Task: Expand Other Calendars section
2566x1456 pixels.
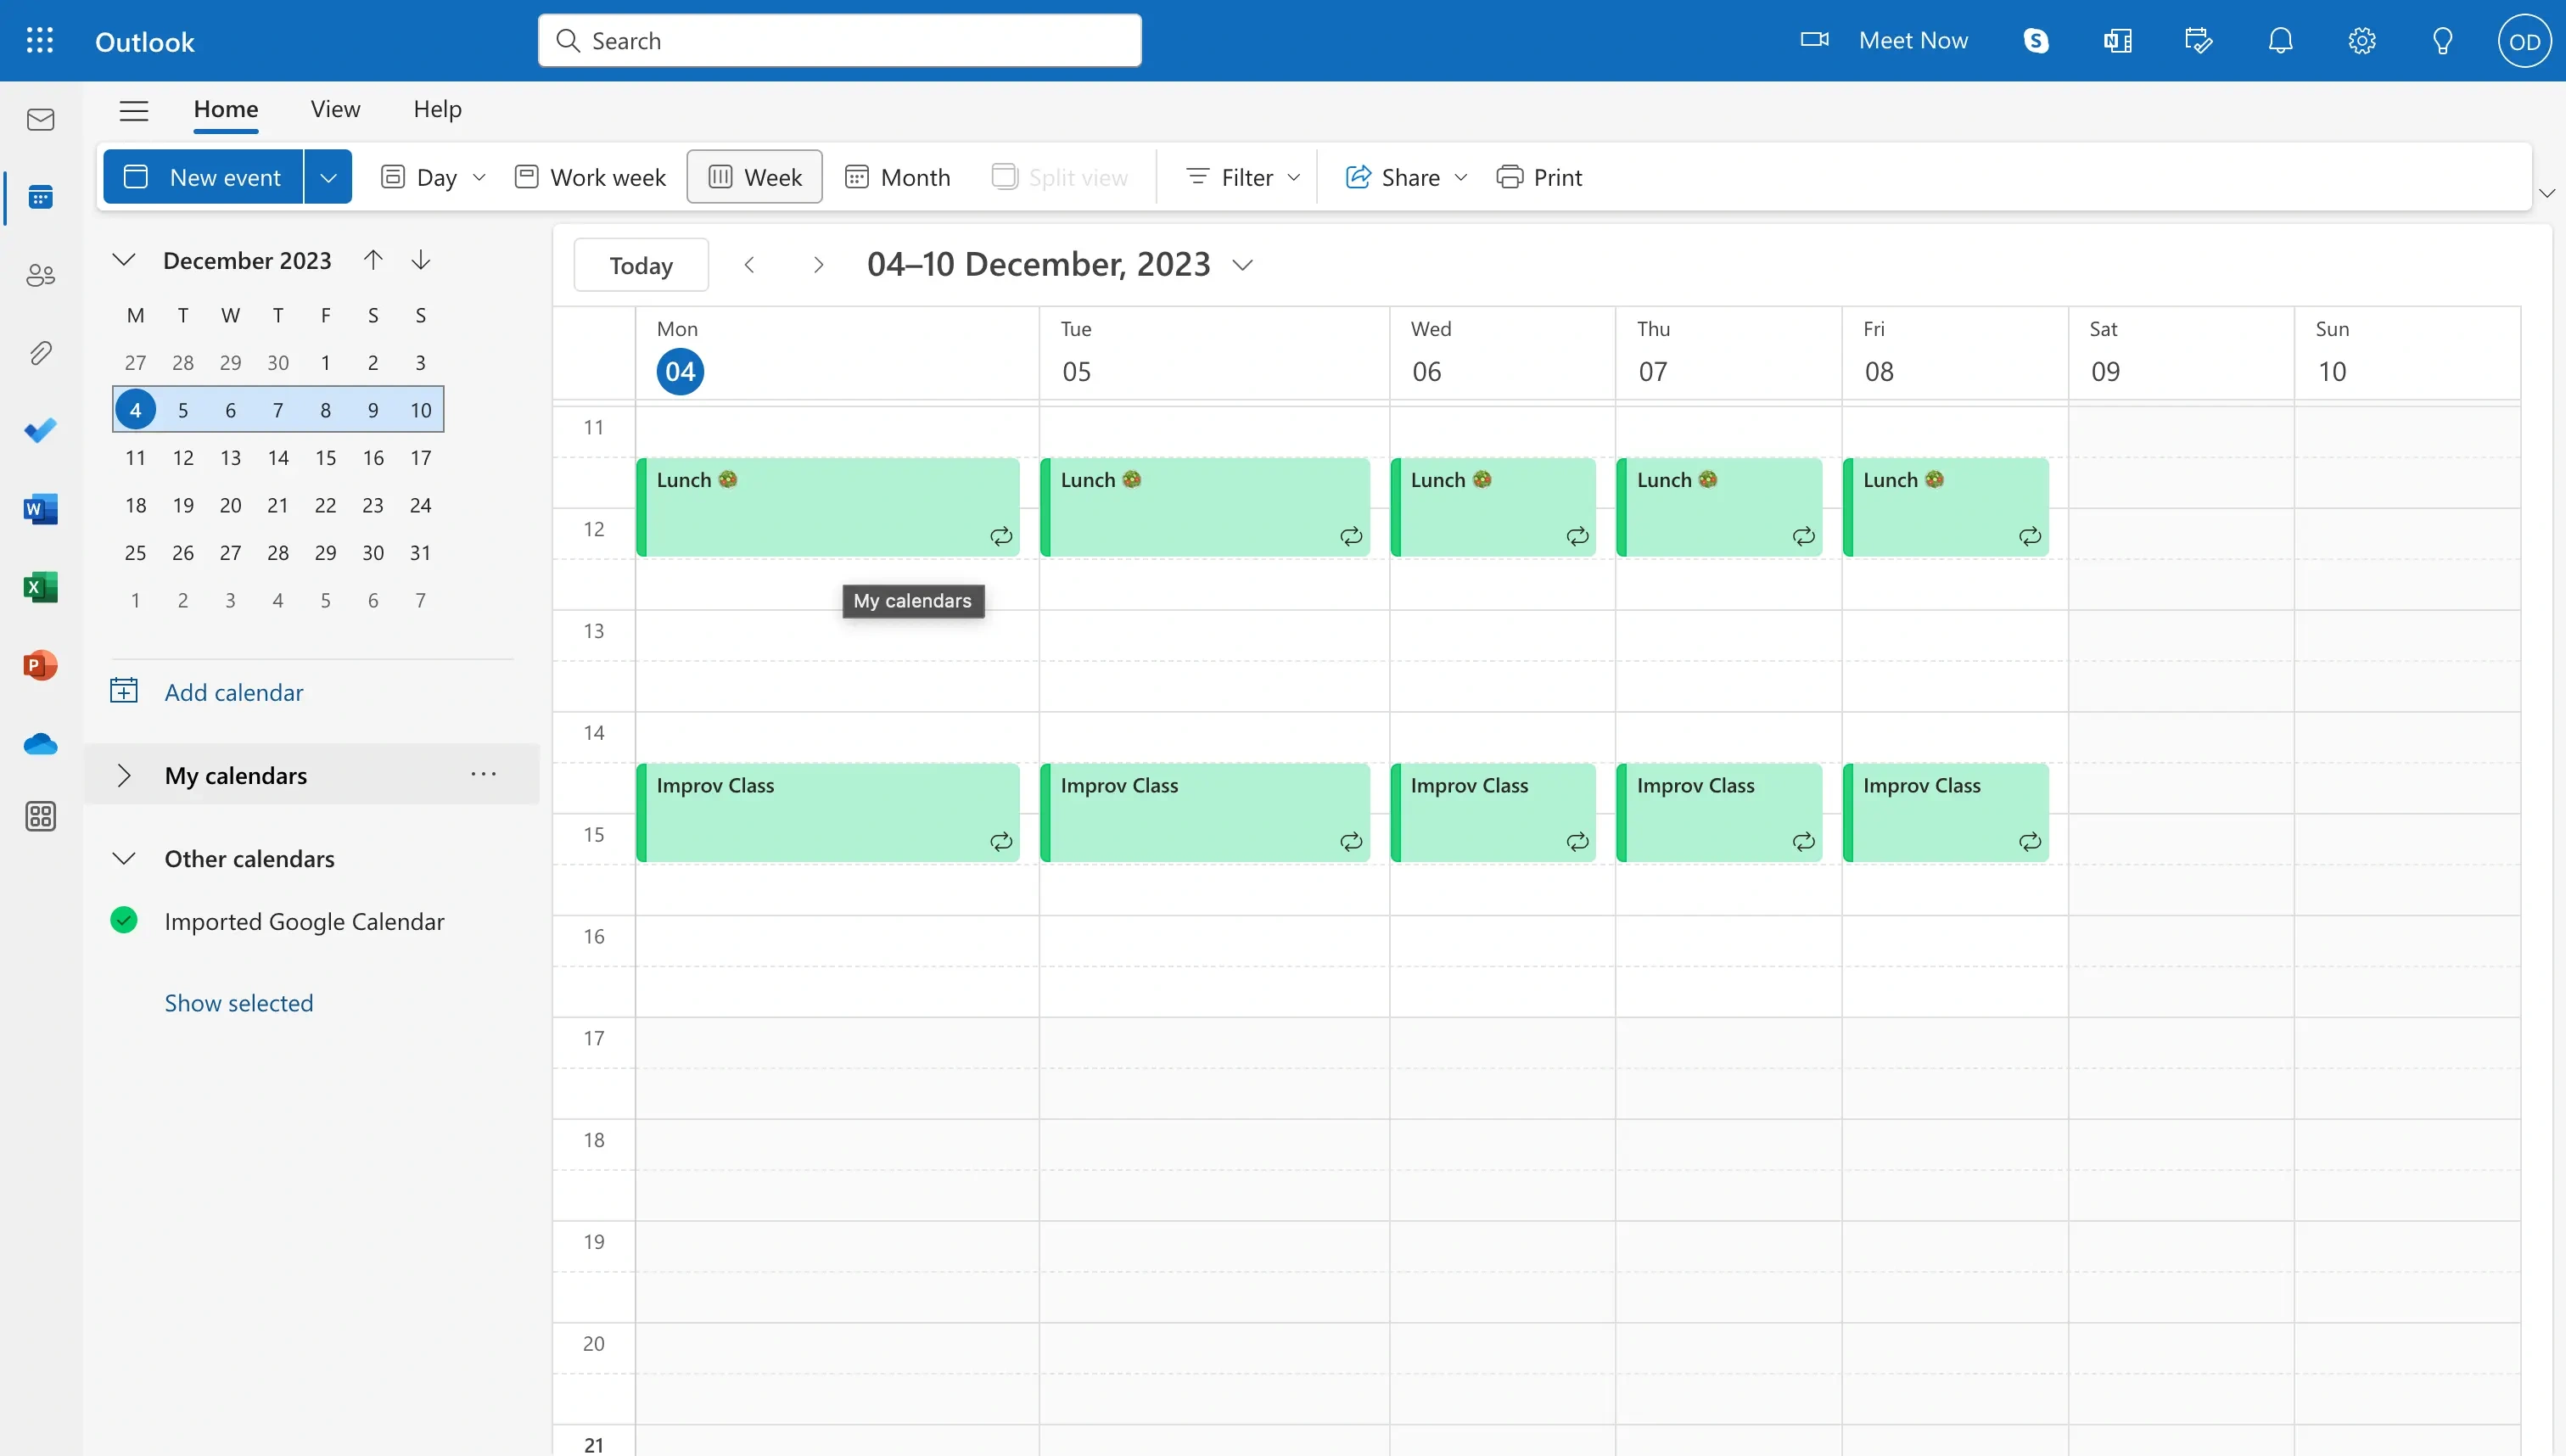Action: click(x=123, y=859)
